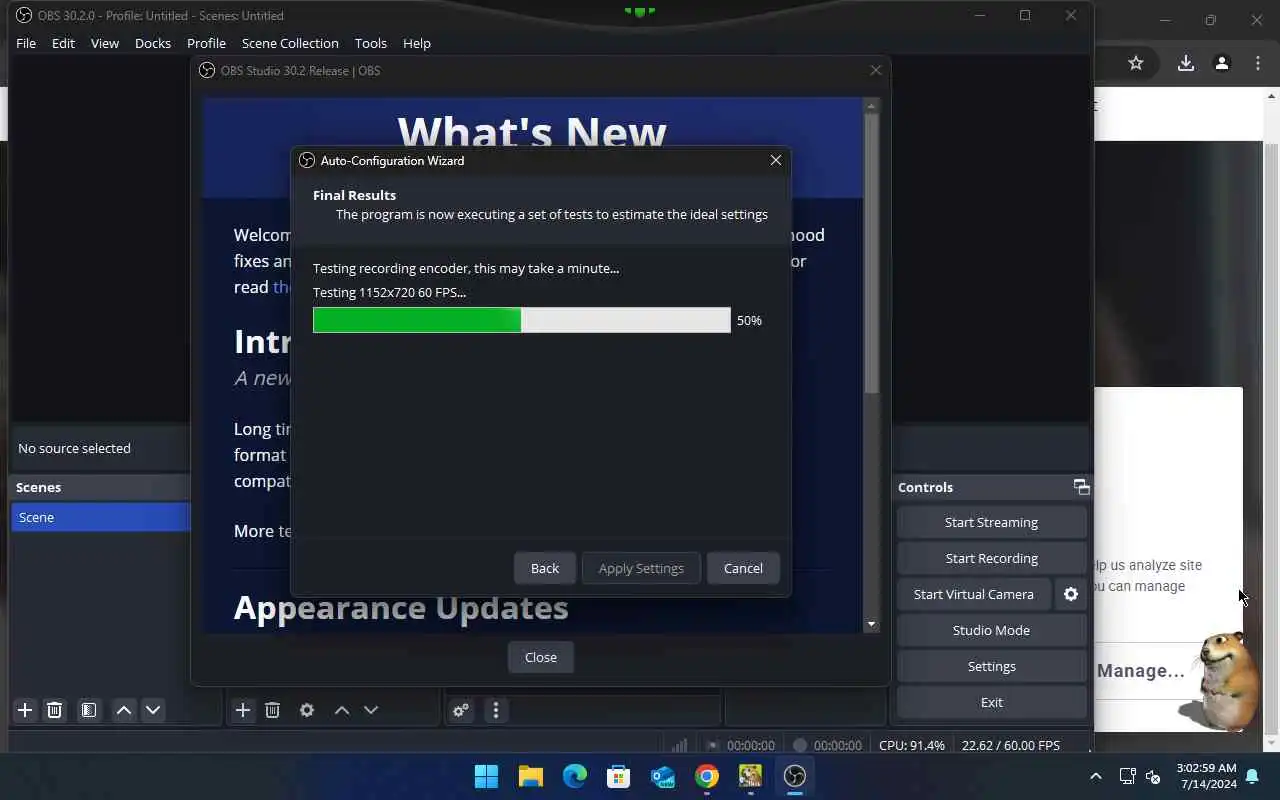The width and height of the screenshot is (1280, 800).
Task: Click Start Virtual Camera
Action: tap(974, 594)
